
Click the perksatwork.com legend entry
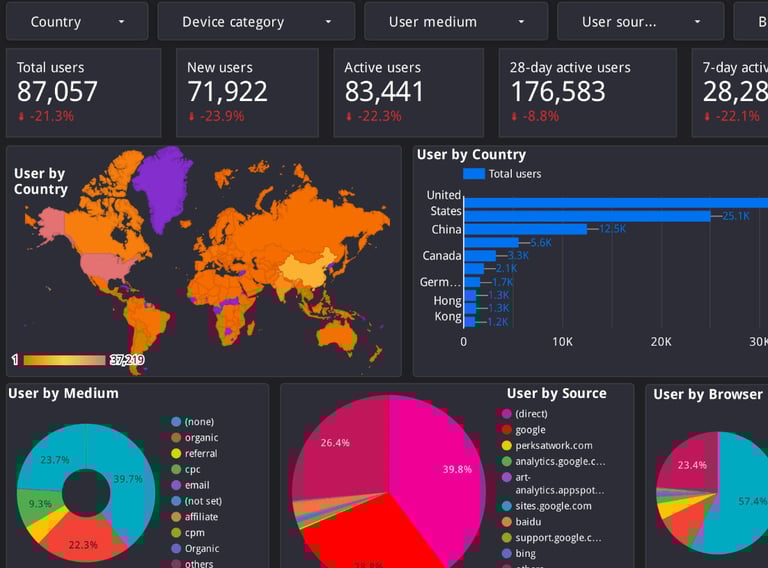click(547, 446)
